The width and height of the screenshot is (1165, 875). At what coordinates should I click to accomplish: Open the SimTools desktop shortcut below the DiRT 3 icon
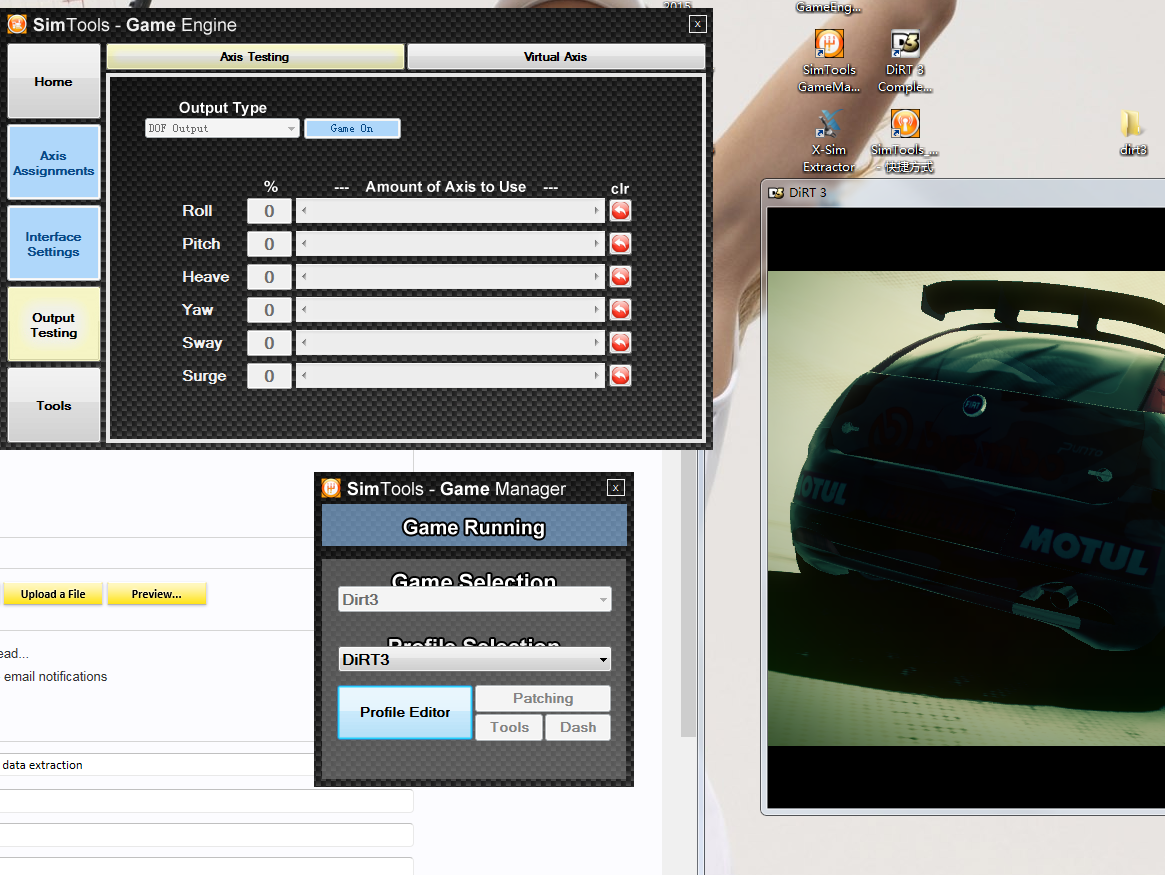(x=905, y=142)
